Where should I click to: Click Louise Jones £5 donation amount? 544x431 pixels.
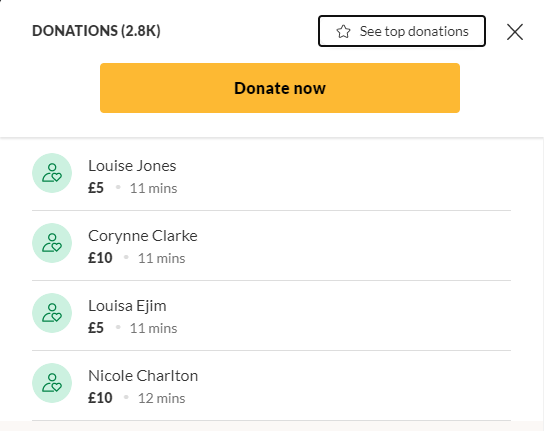tap(96, 188)
